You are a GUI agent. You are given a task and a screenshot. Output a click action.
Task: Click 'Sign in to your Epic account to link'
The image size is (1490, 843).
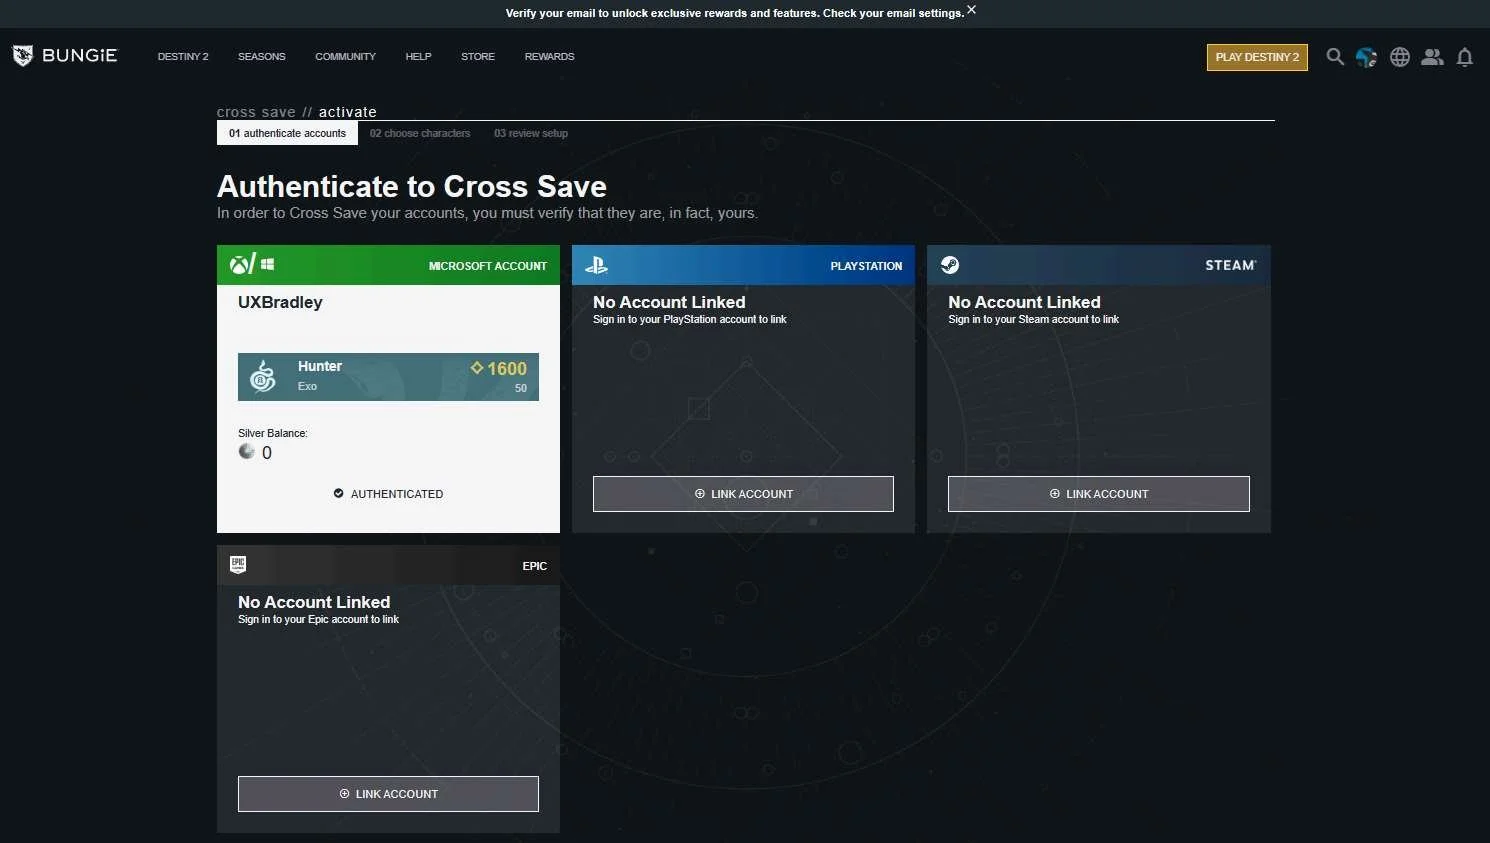[318, 619]
